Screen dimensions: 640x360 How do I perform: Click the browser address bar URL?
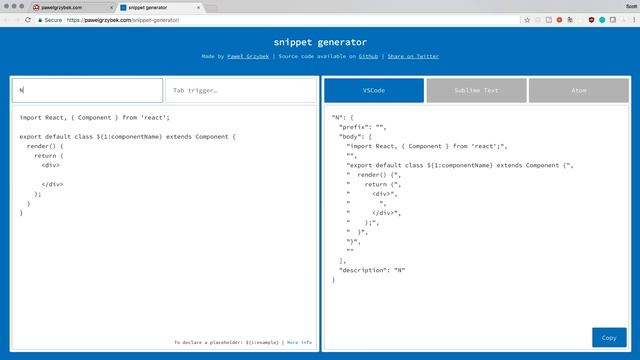(x=122, y=20)
